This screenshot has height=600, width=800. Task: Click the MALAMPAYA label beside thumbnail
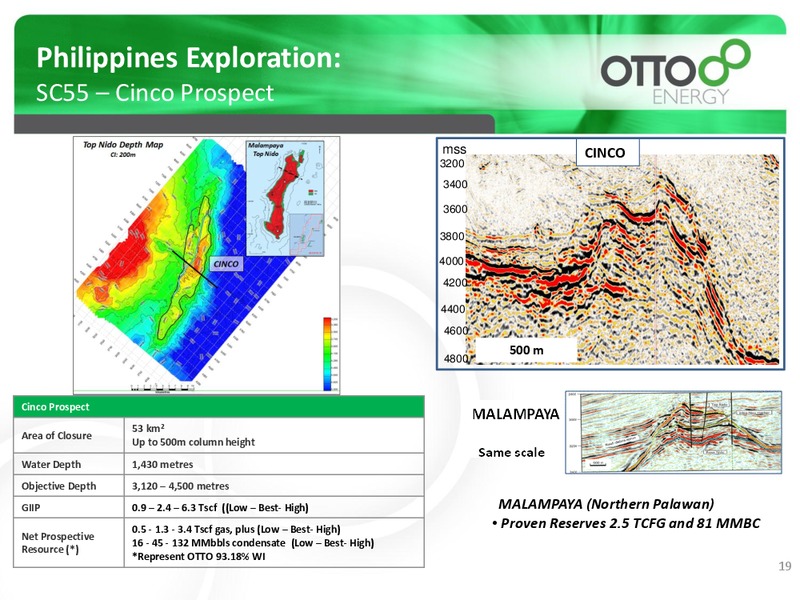pos(516,414)
